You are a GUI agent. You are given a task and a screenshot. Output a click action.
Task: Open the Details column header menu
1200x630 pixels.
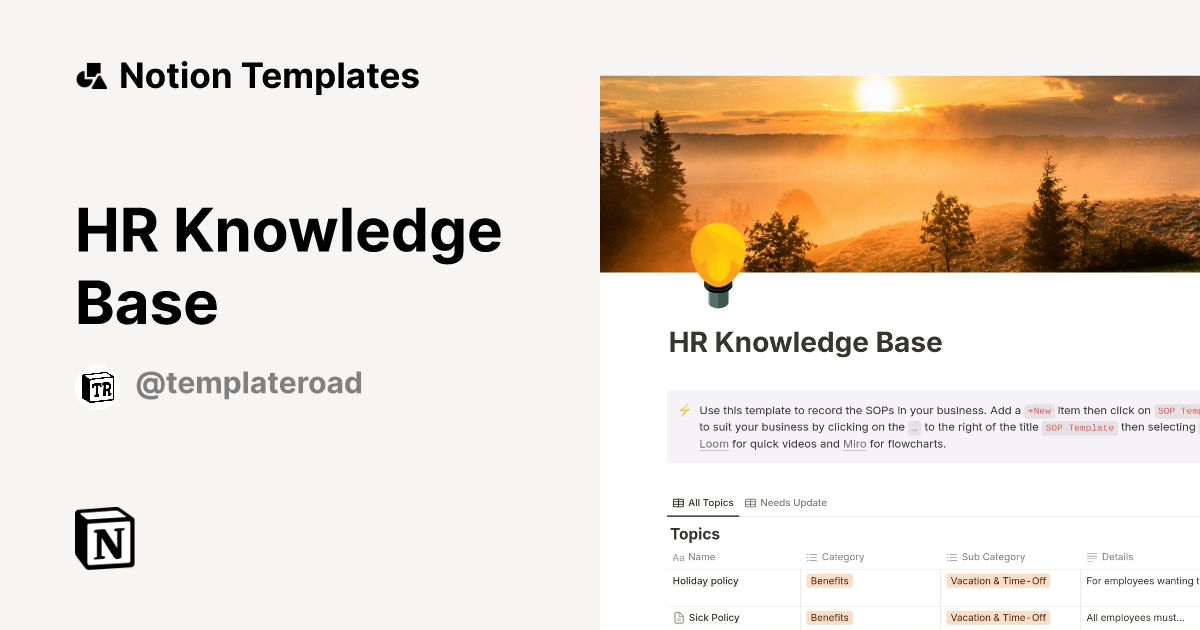coord(1118,557)
